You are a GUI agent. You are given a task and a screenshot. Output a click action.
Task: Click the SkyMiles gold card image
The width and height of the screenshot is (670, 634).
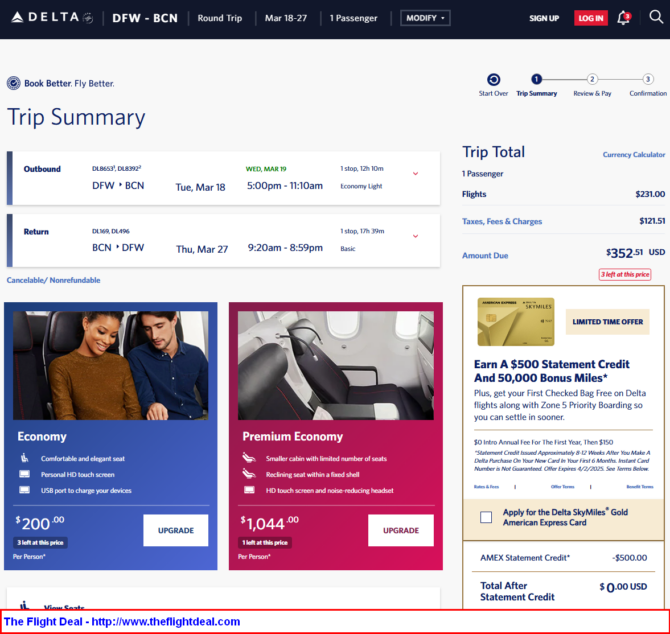516,322
